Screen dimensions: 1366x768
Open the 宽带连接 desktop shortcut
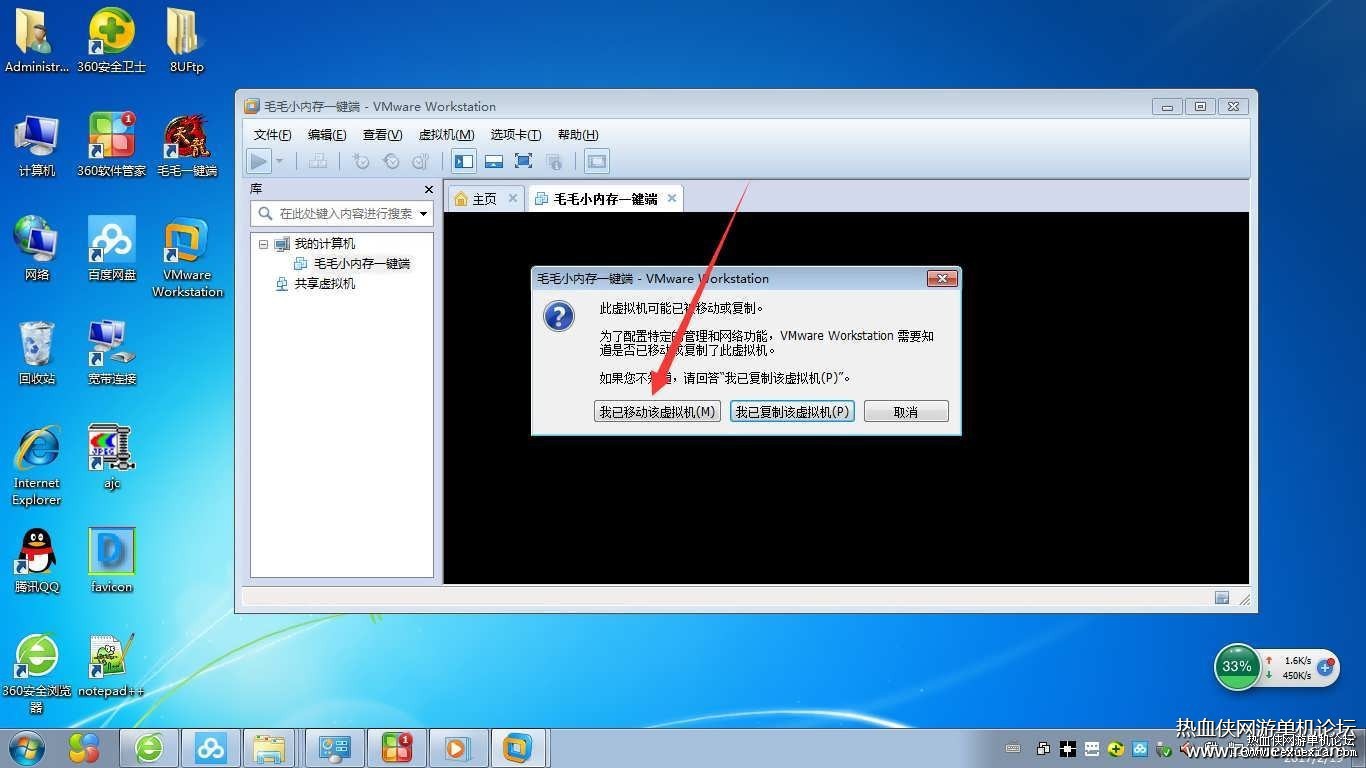point(112,353)
